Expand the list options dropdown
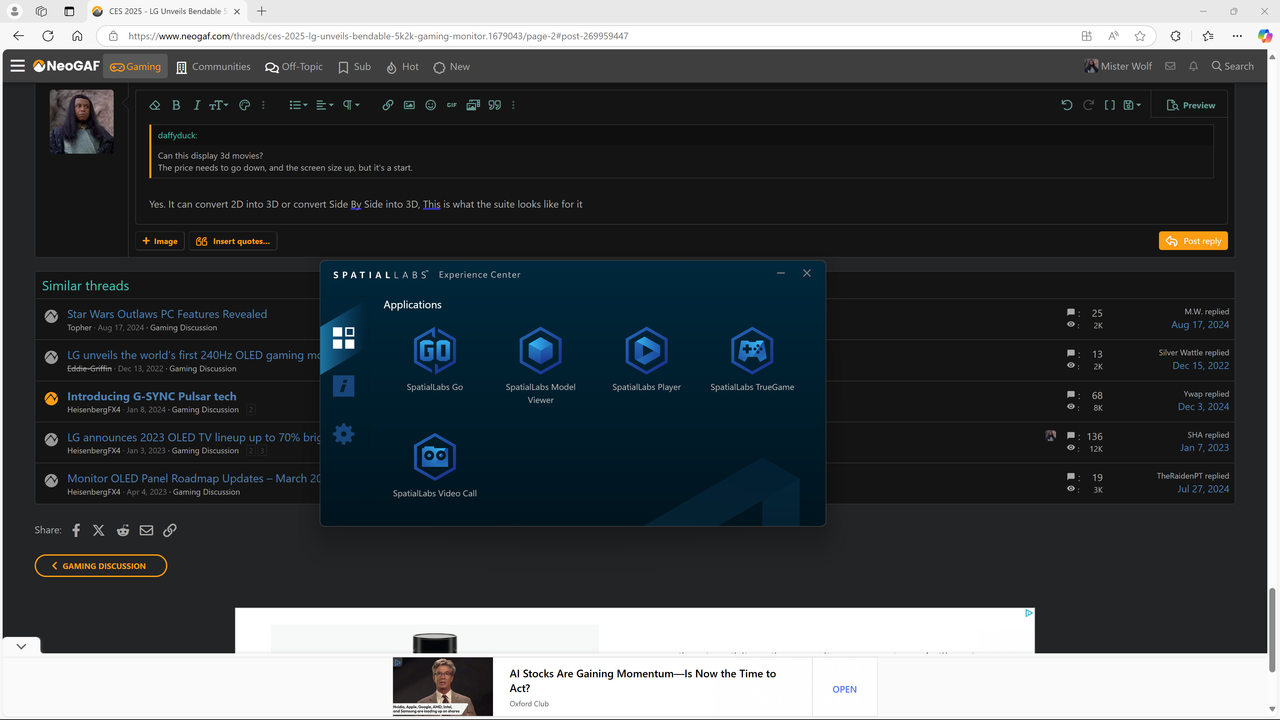 point(298,105)
